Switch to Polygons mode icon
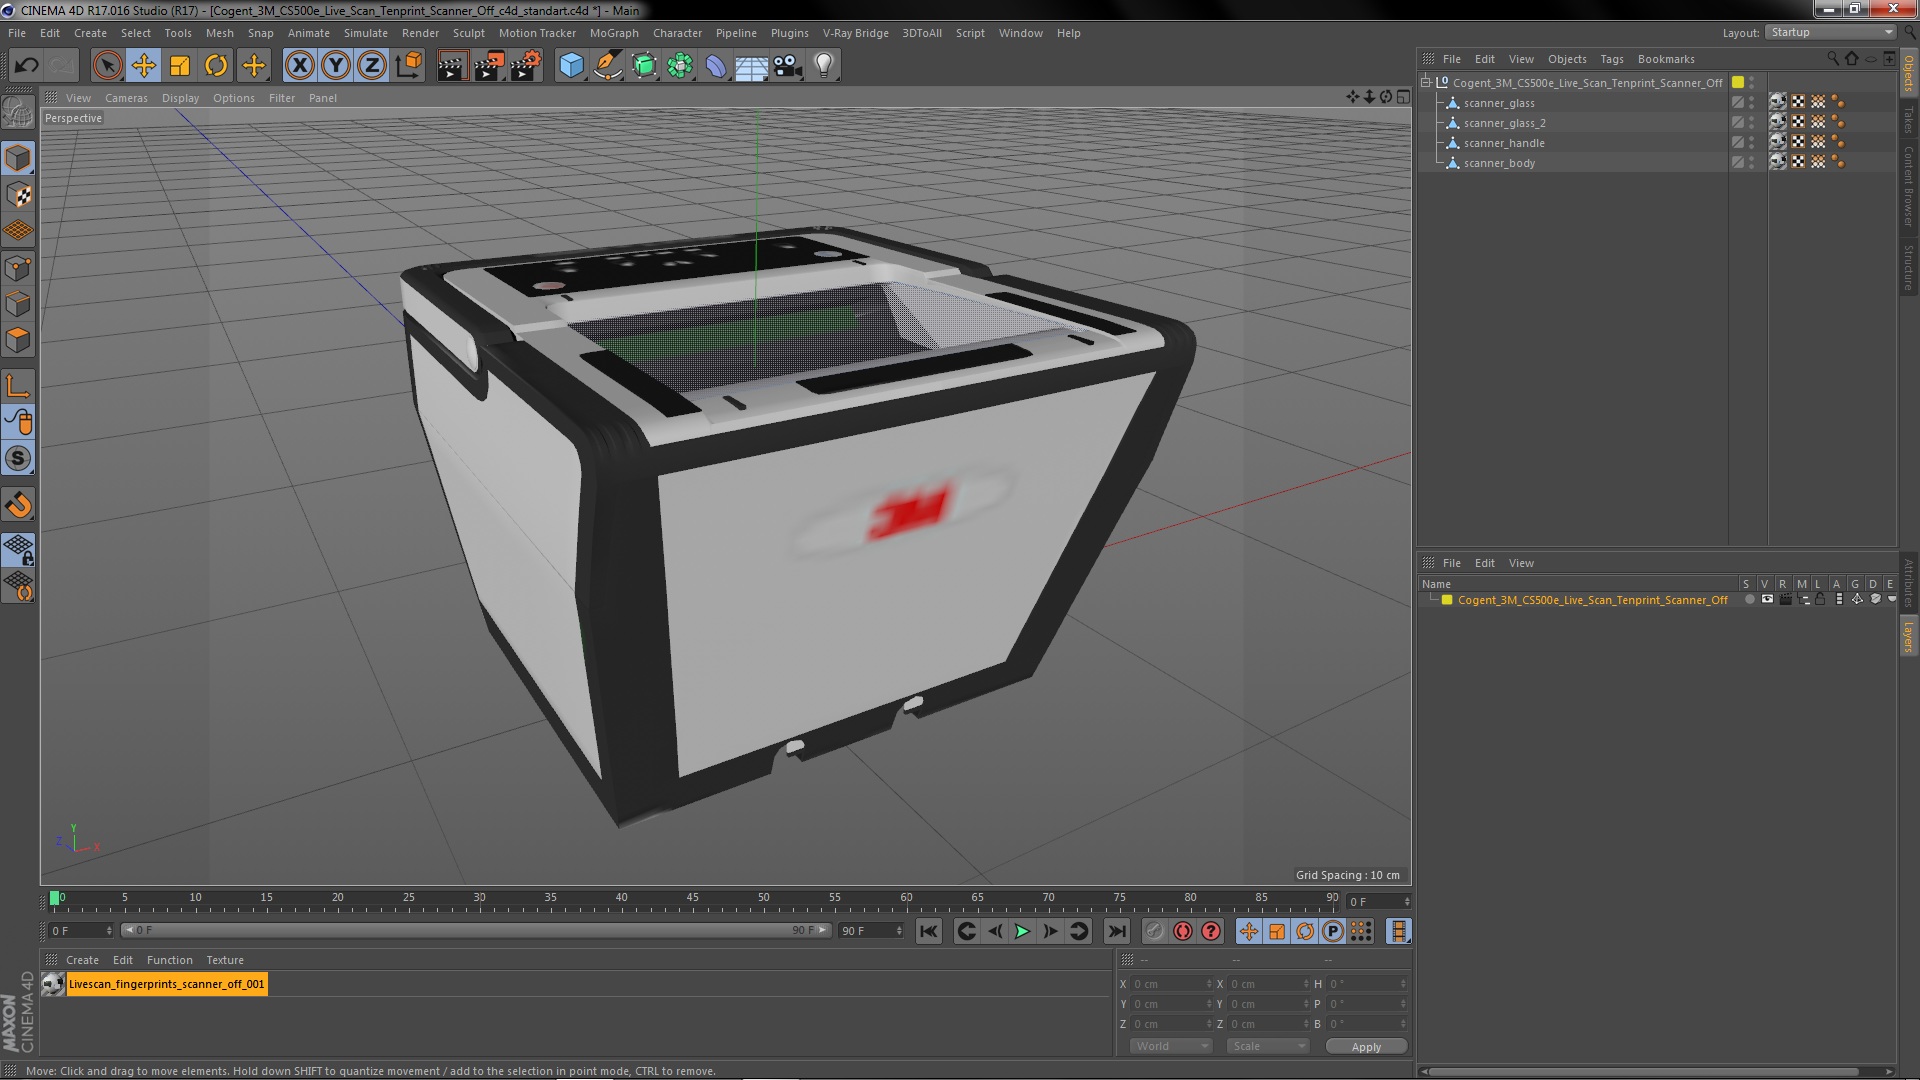The image size is (1920, 1080). coord(18,340)
